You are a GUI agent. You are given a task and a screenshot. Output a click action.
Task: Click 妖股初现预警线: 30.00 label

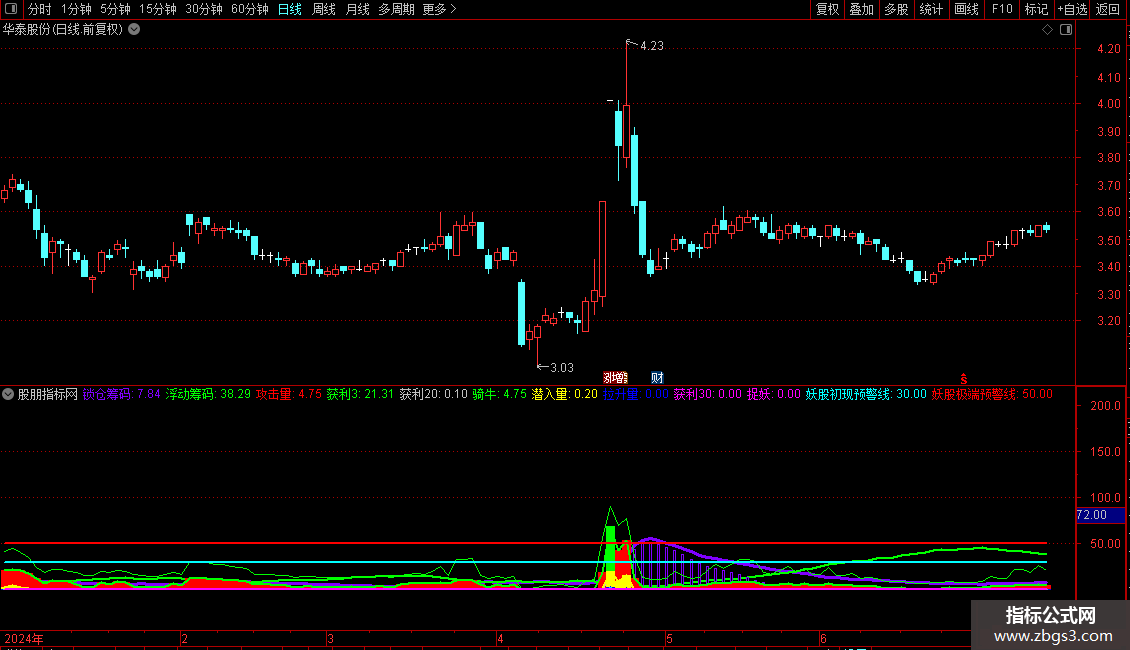(x=866, y=394)
